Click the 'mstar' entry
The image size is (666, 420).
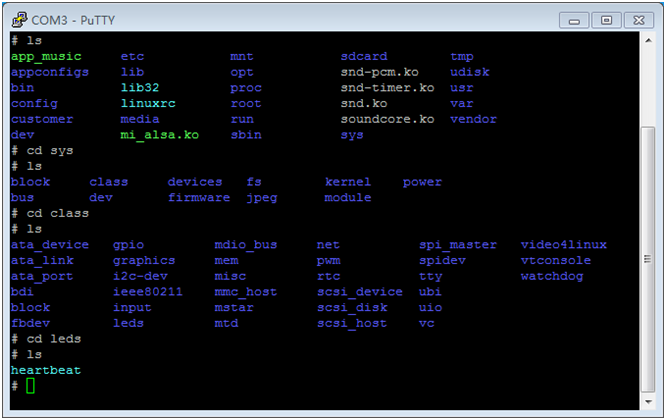tap(234, 307)
